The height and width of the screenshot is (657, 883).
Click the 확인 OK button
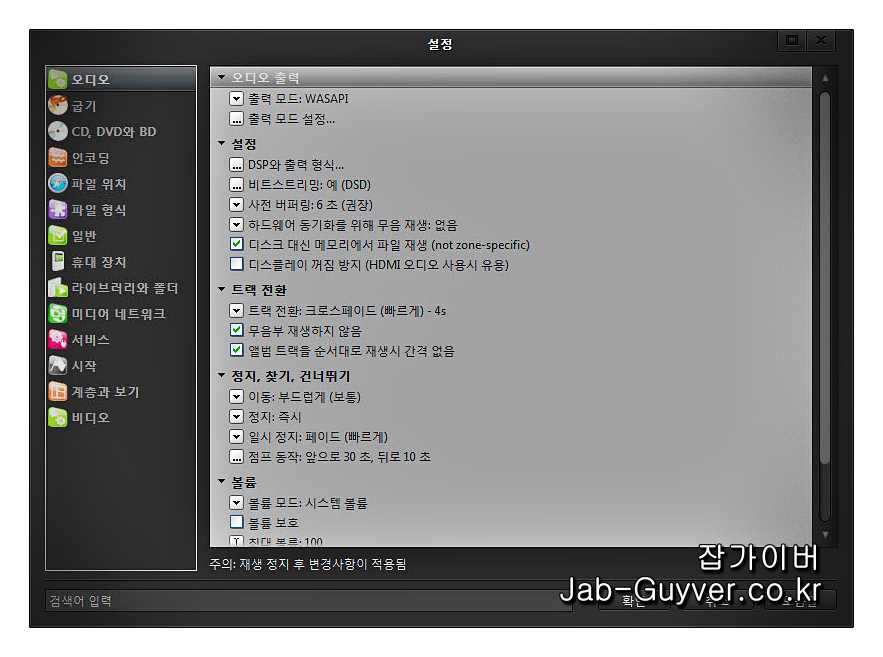pyautogui.click(x=633, y=601)
